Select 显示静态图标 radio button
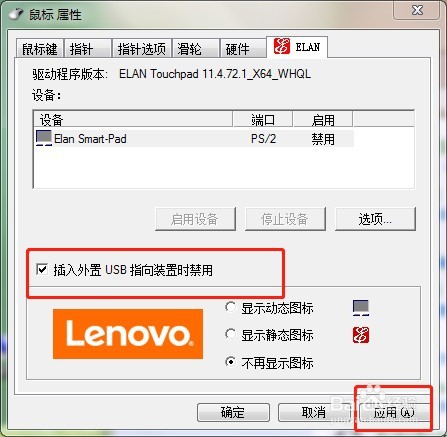This screenshot has width=447, height=437. click(x=230, y=334)
